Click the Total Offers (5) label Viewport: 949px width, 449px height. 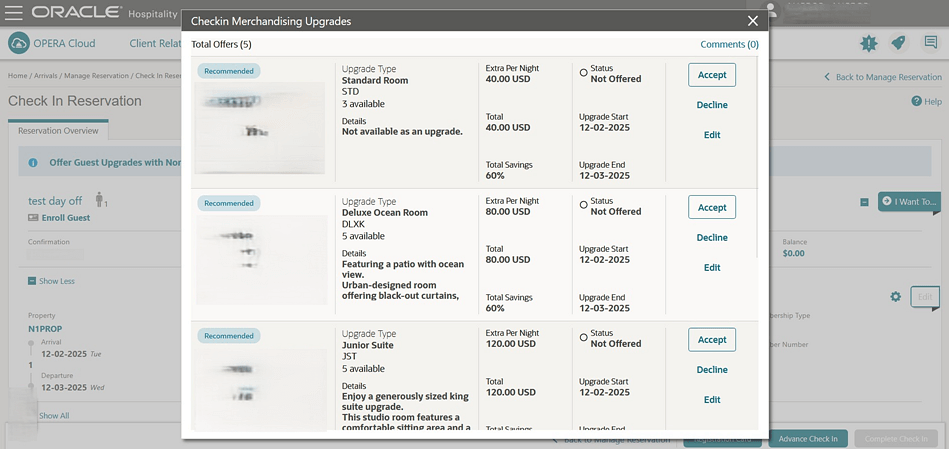(x=221, y=44)
